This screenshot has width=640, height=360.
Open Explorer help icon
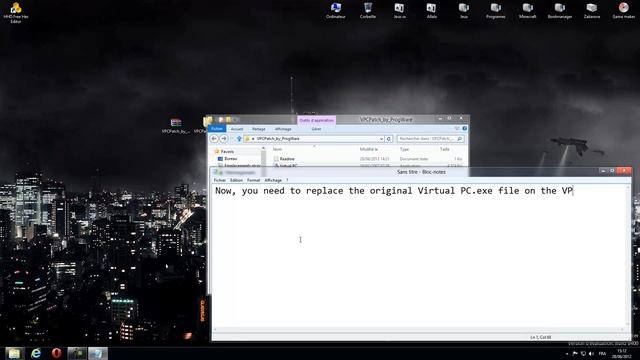pos(464,129)
